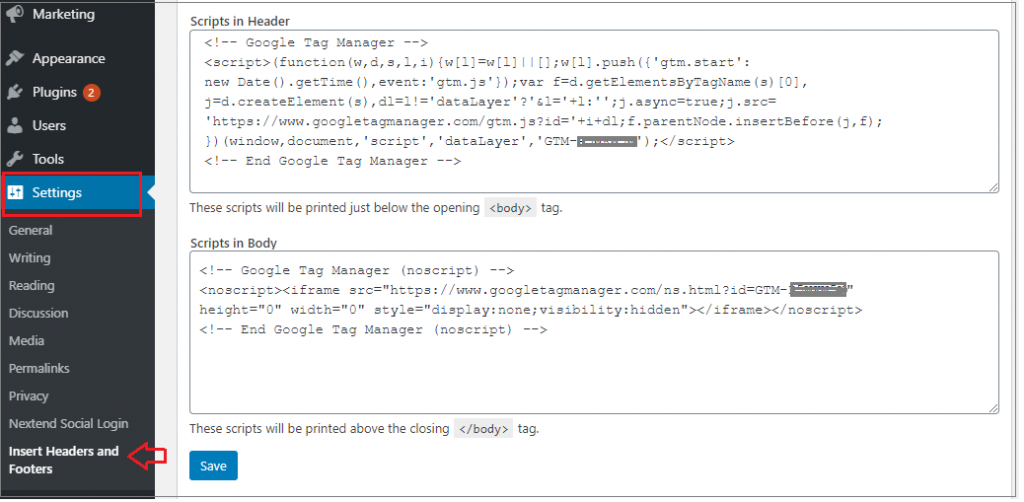
Task: Click inside the Scripts in Body textarea
Action: point(594,332)
